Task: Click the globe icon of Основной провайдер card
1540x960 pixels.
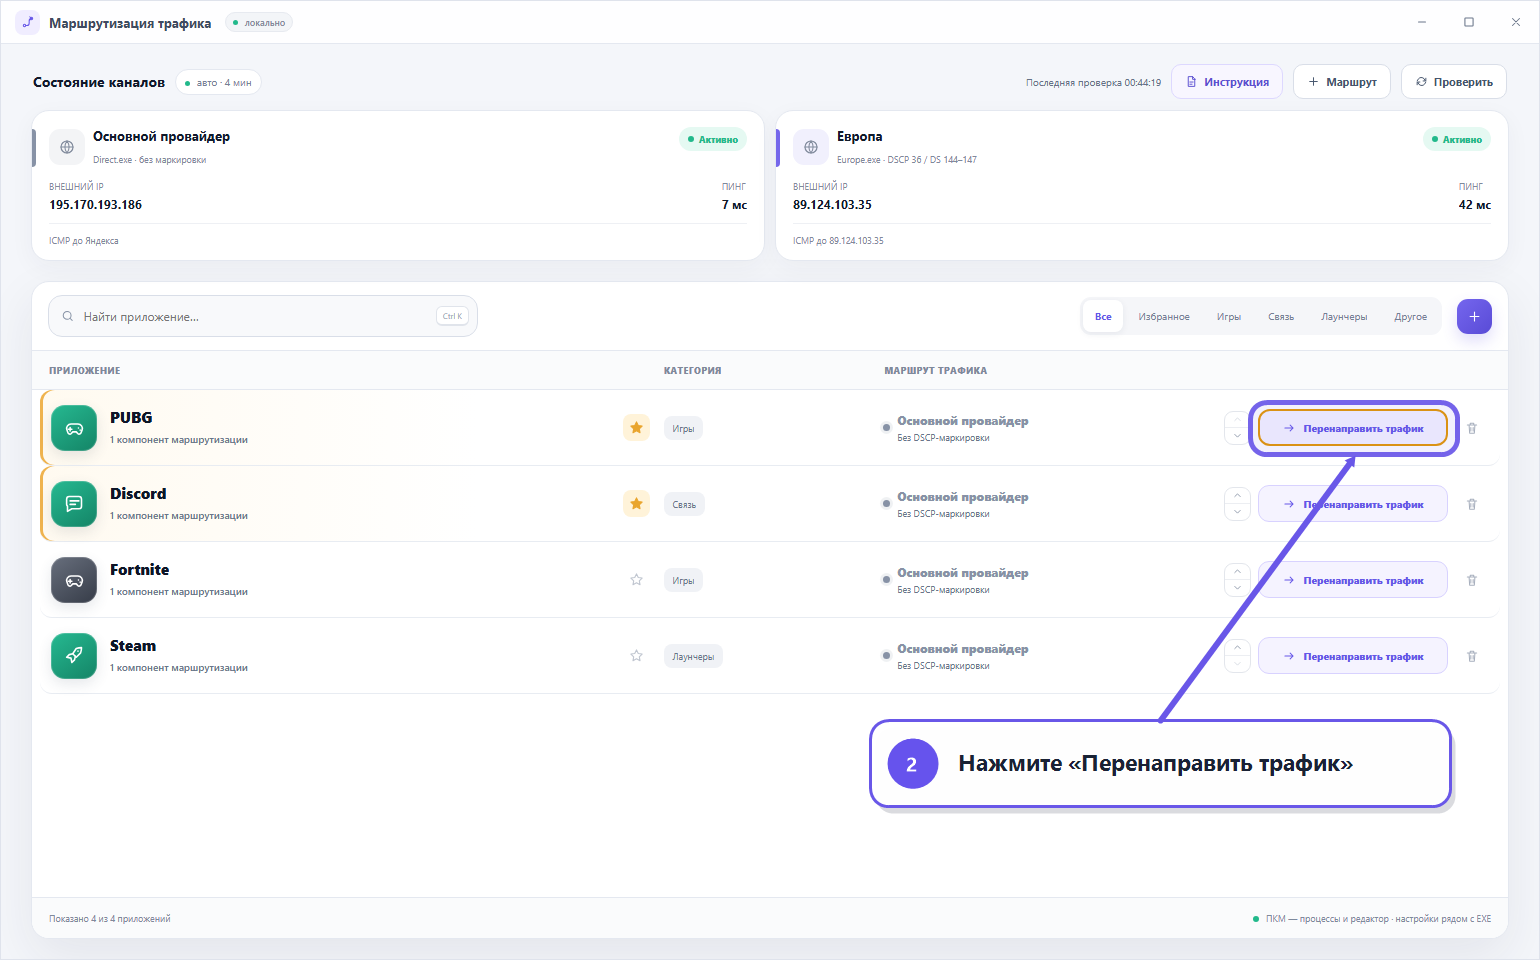Action: pyautogui.click(x=67, y=147)
